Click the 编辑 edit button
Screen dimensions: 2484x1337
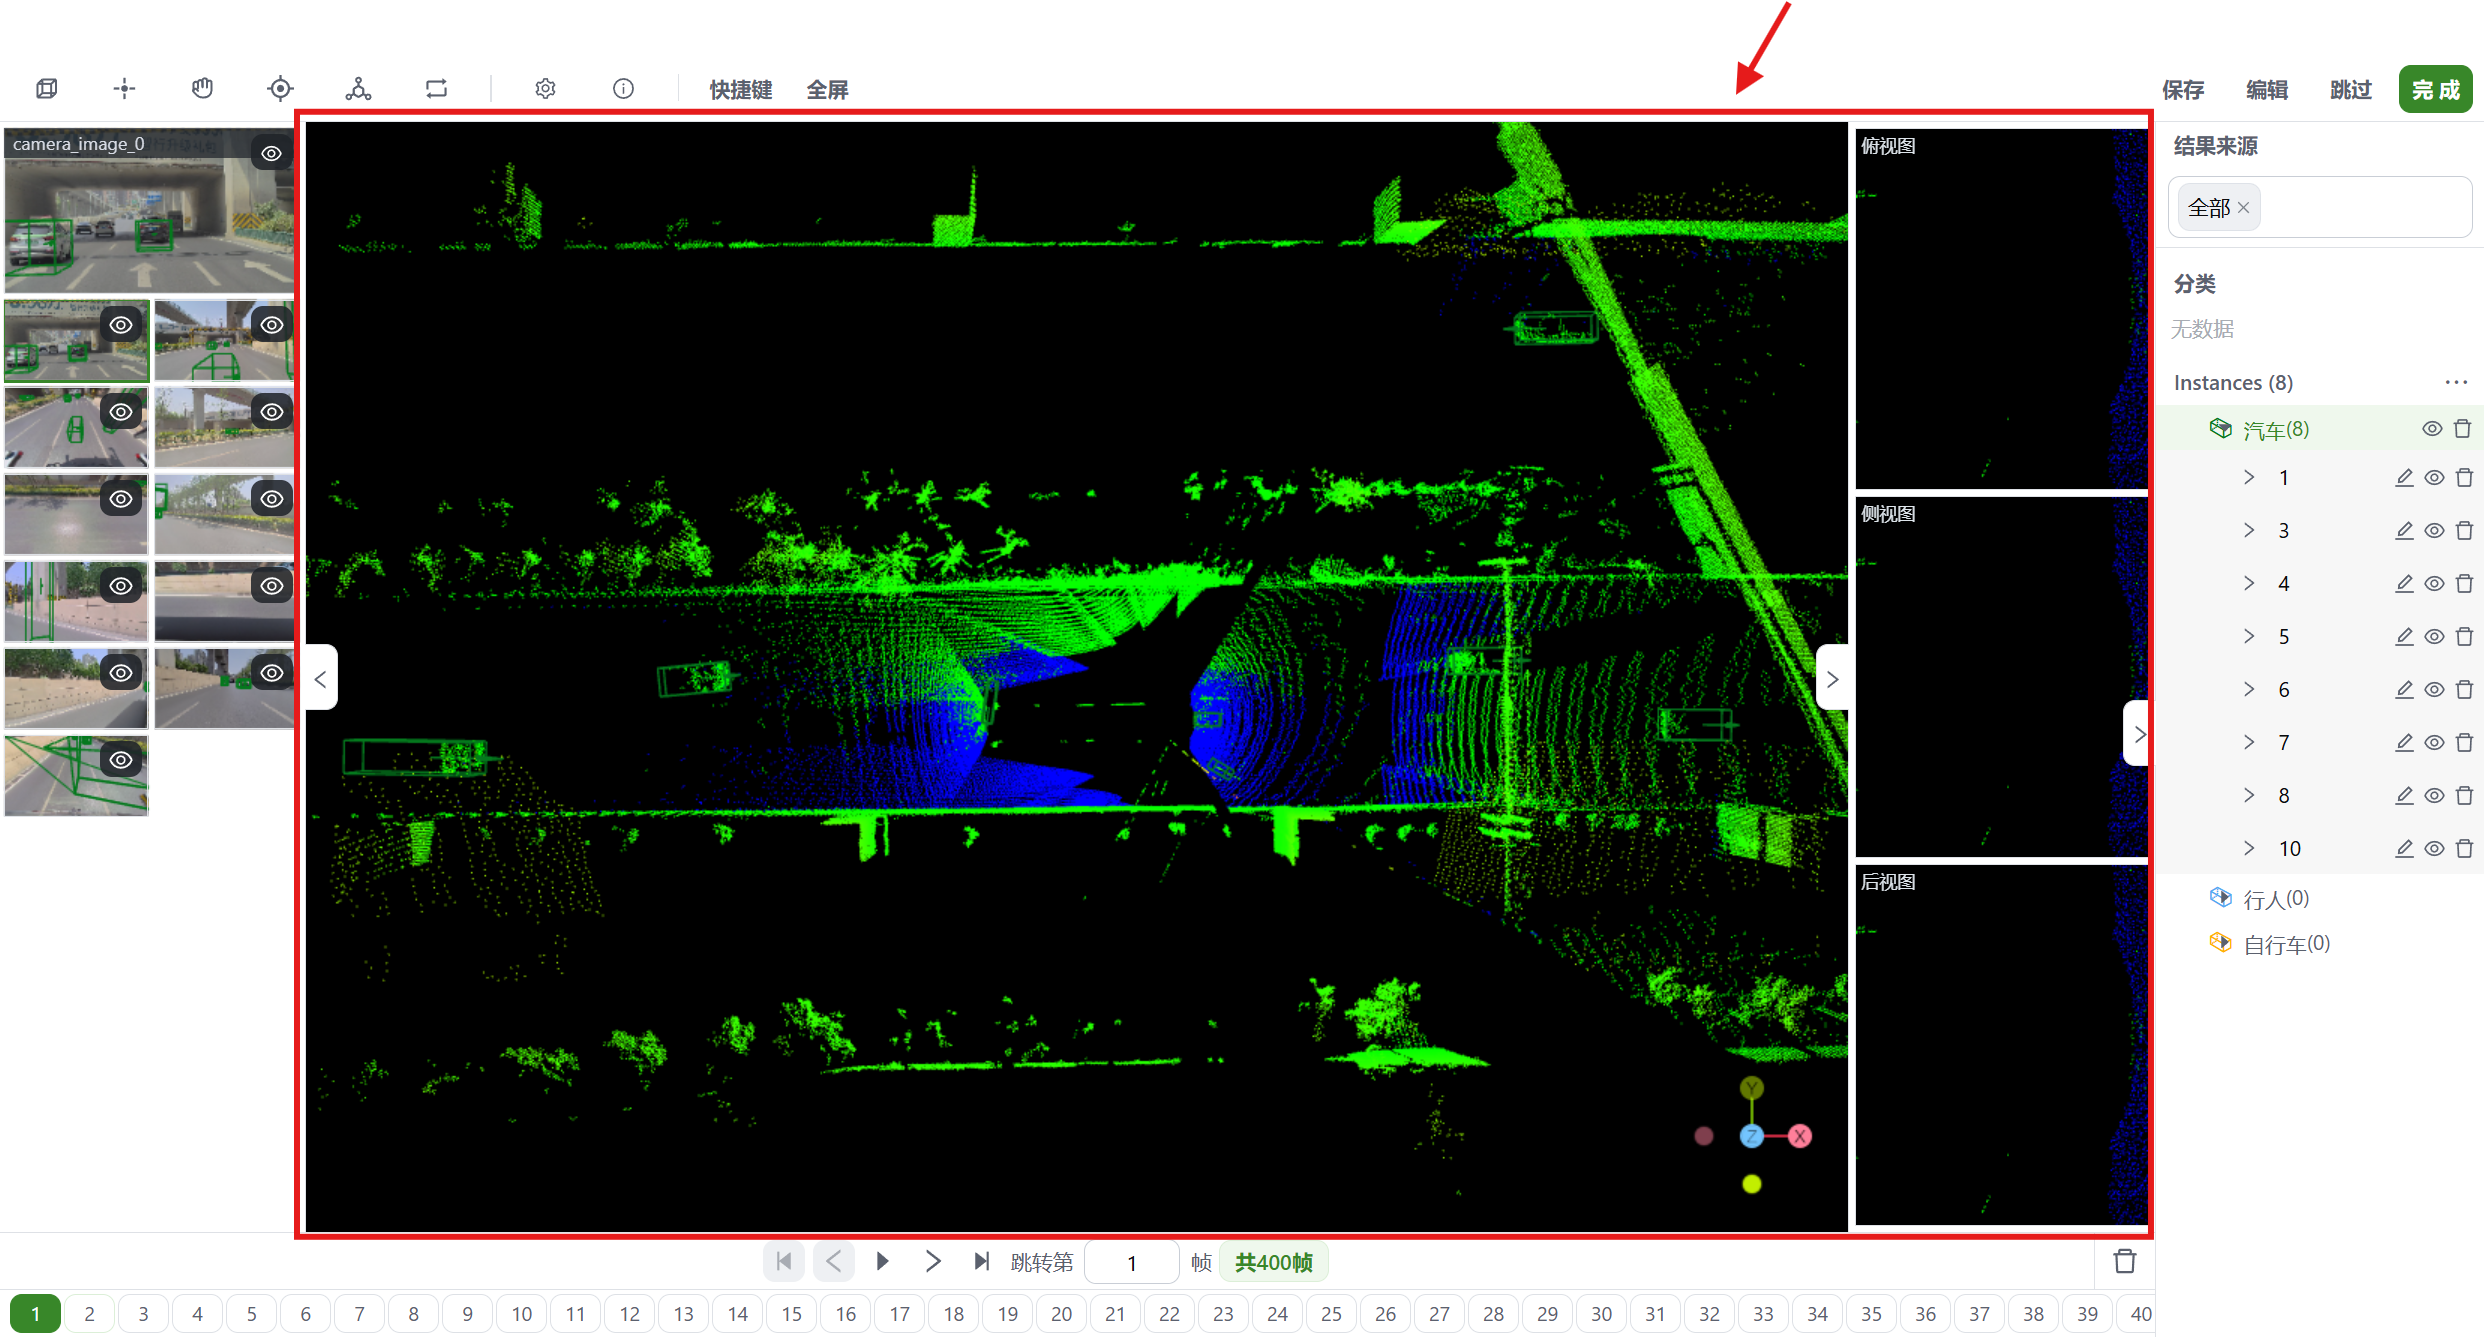pos(2267,90)
